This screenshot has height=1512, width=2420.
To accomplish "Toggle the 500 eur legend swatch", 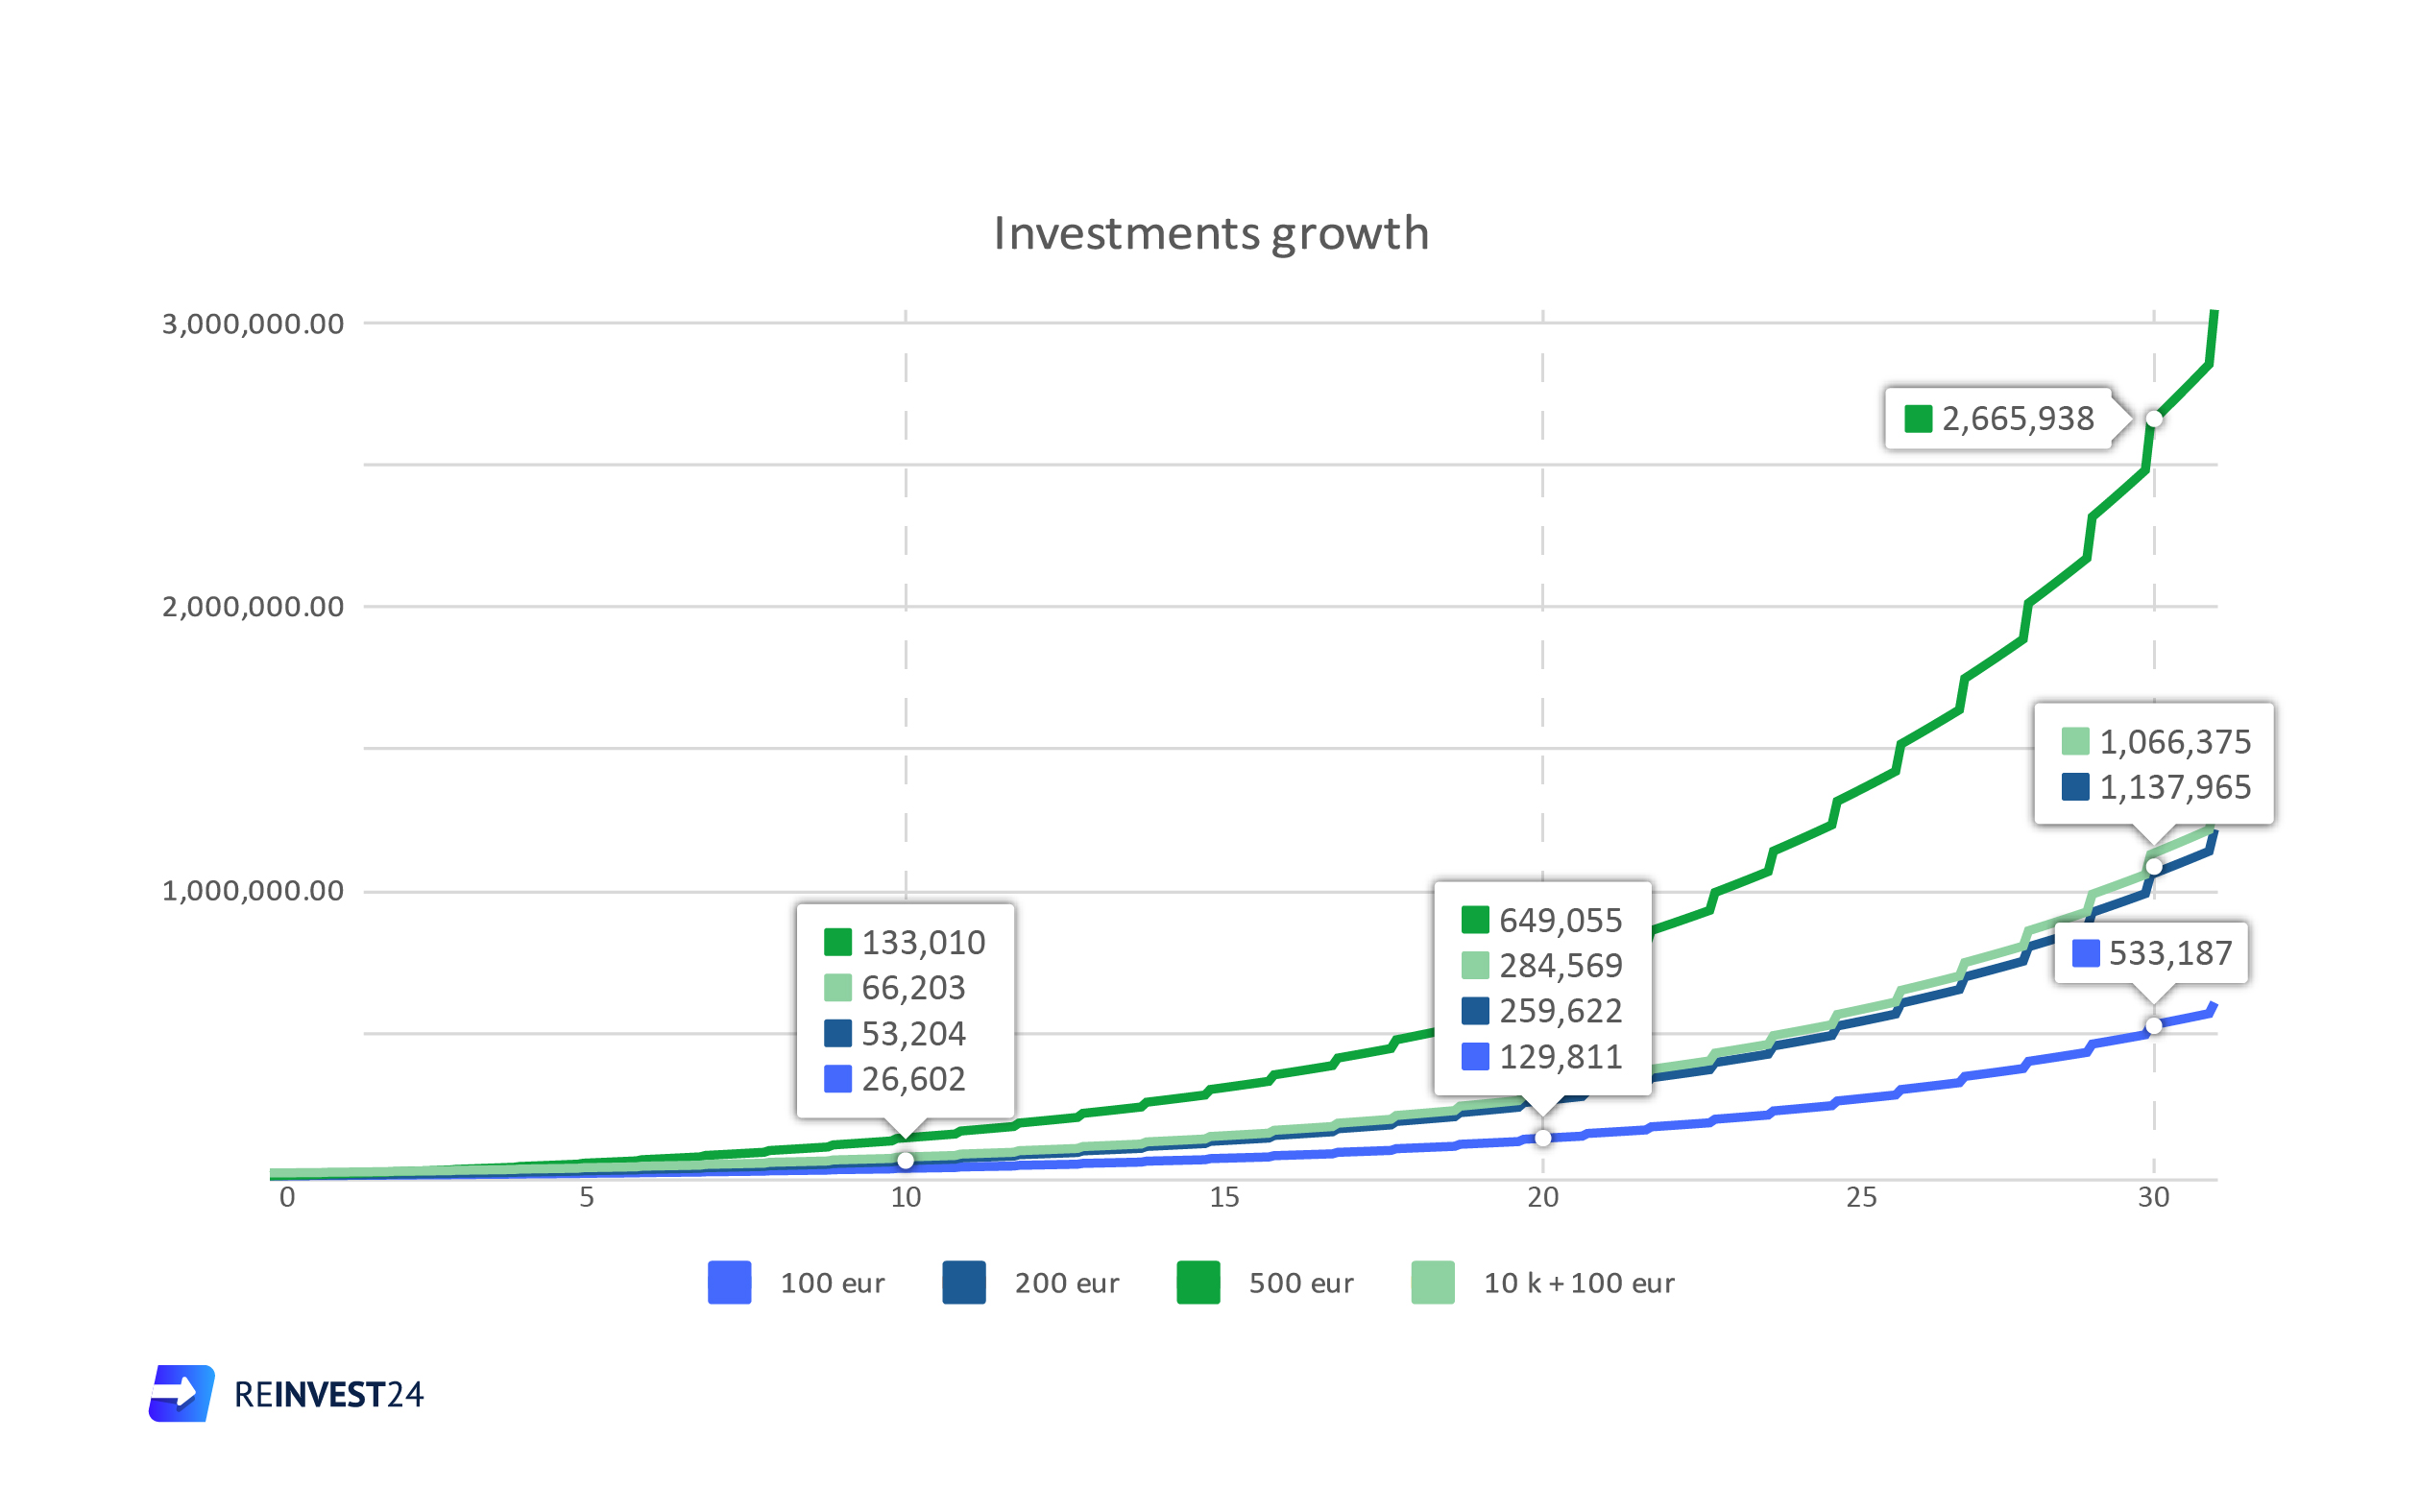I will [1198, 1283].
